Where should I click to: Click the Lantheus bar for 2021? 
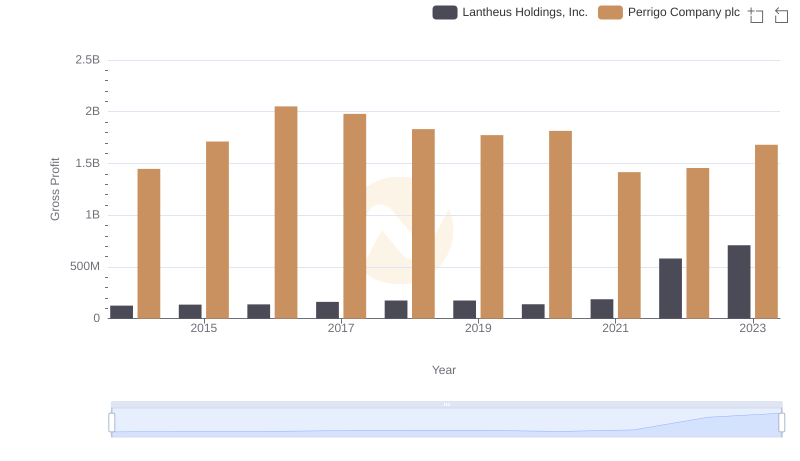click(602, 309)
